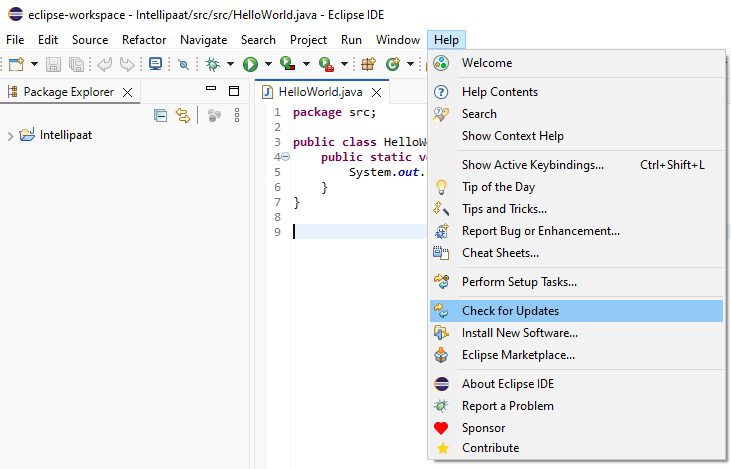Choose Help Contents in Help menu

tap(576, 92)
